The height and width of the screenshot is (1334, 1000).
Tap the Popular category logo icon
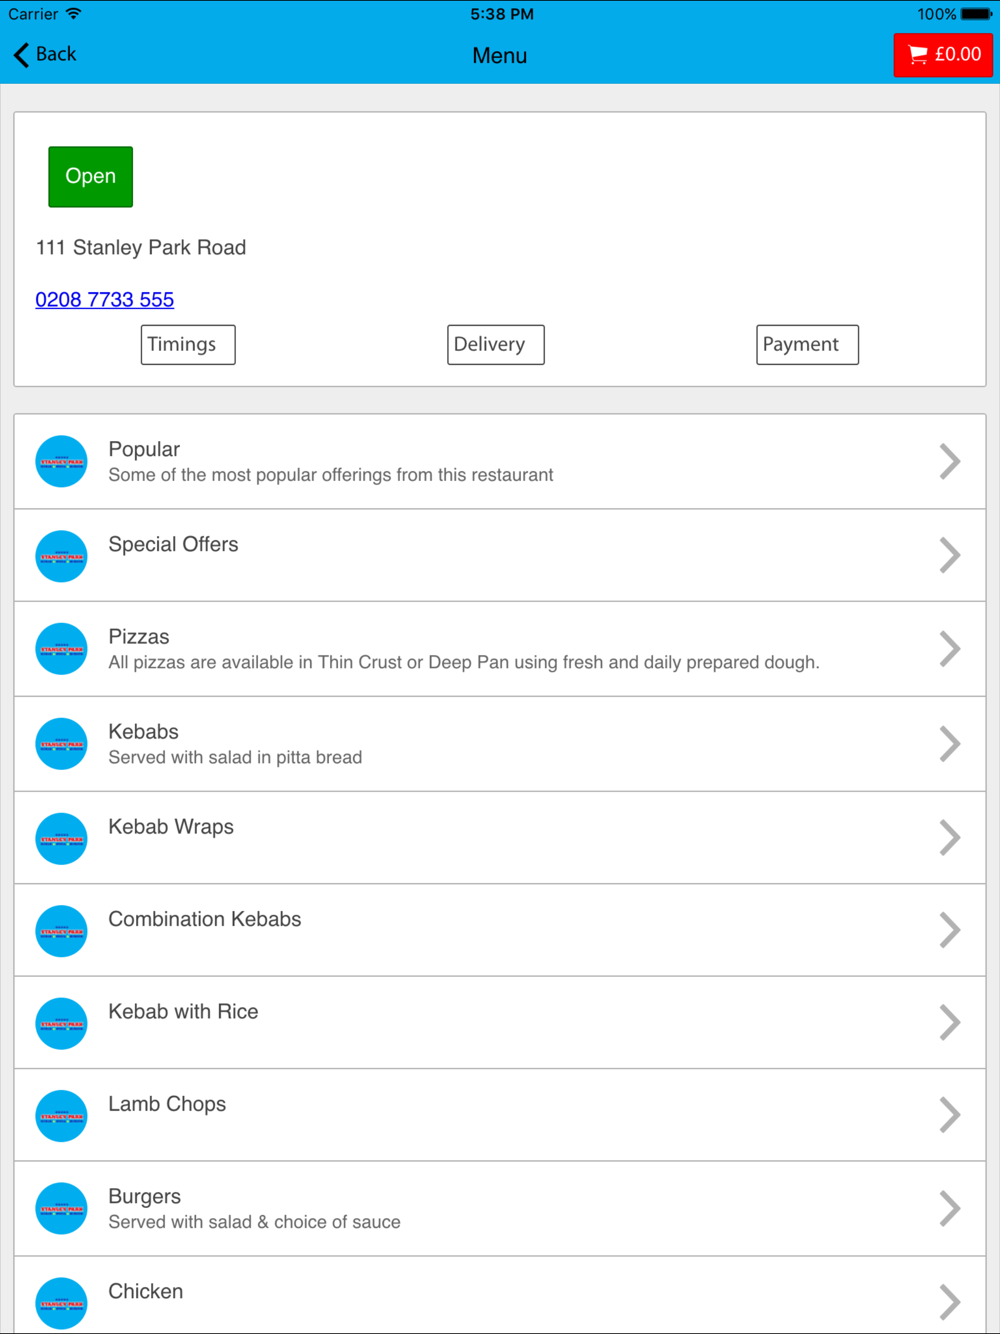61,461
